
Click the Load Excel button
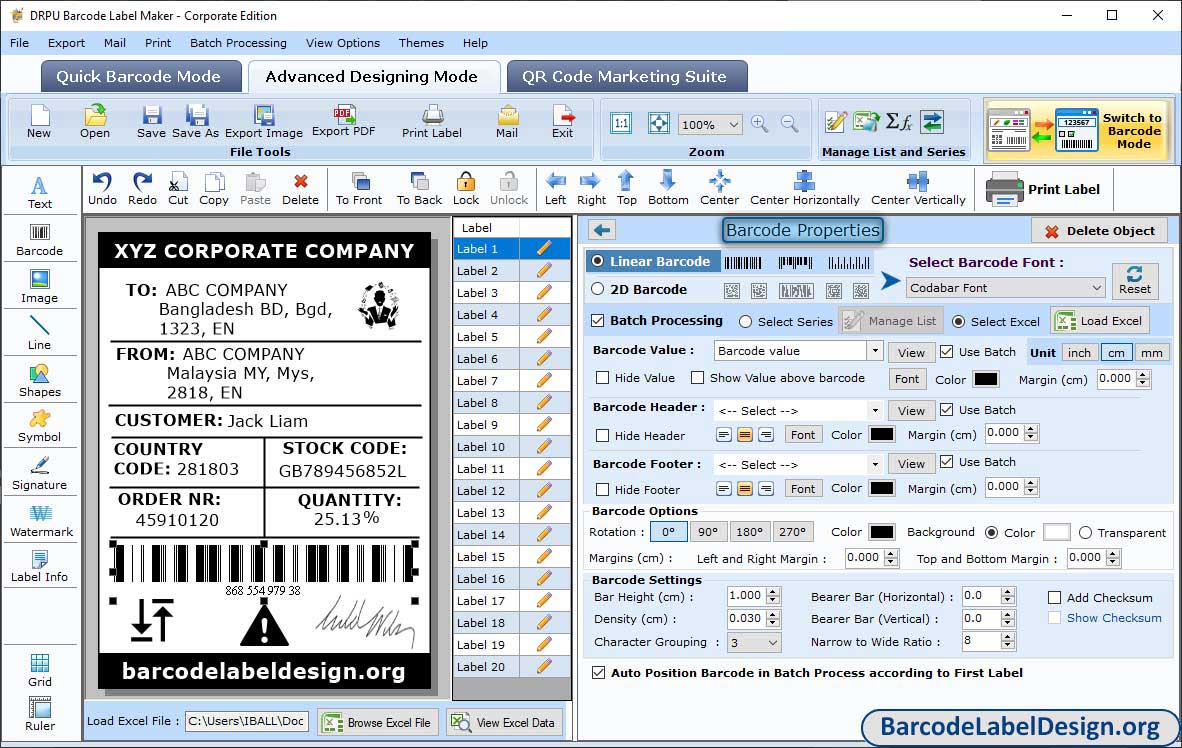tap(1101, 320)
